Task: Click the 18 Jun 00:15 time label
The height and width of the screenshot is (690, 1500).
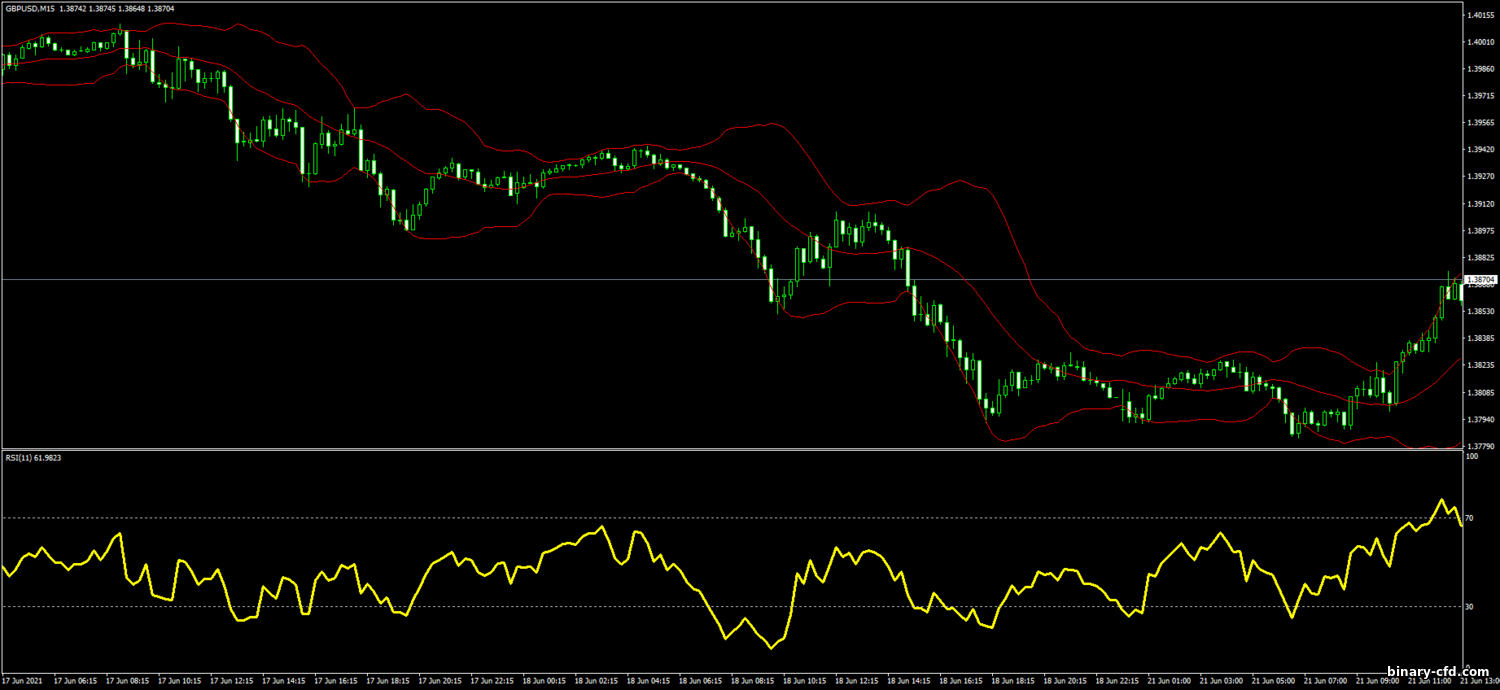Action: pyautogui.click(x=545, y=681)
